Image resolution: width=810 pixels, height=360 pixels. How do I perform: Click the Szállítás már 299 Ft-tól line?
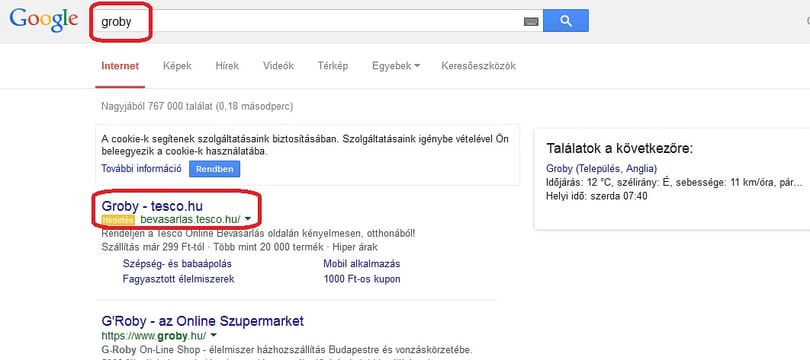tap(240, 247)
